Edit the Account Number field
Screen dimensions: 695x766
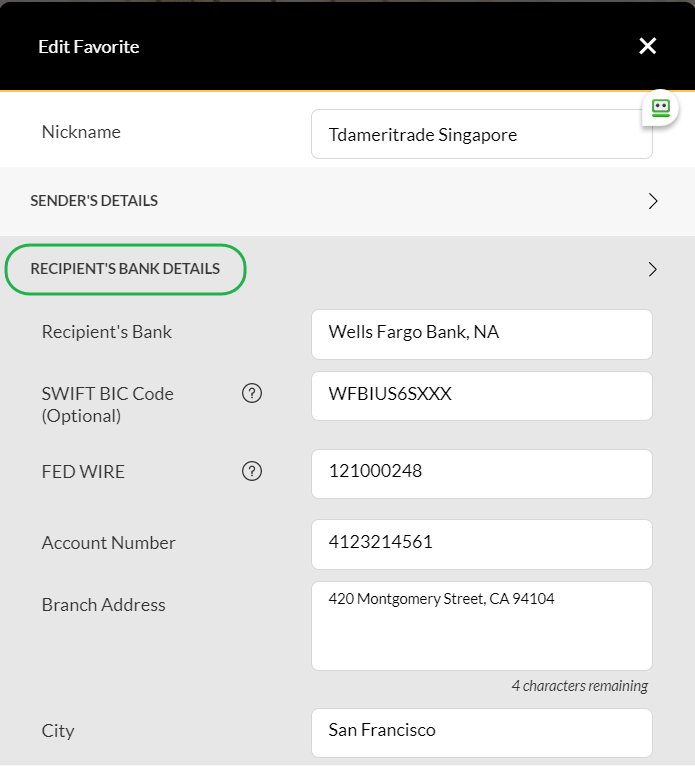(482, 544)
